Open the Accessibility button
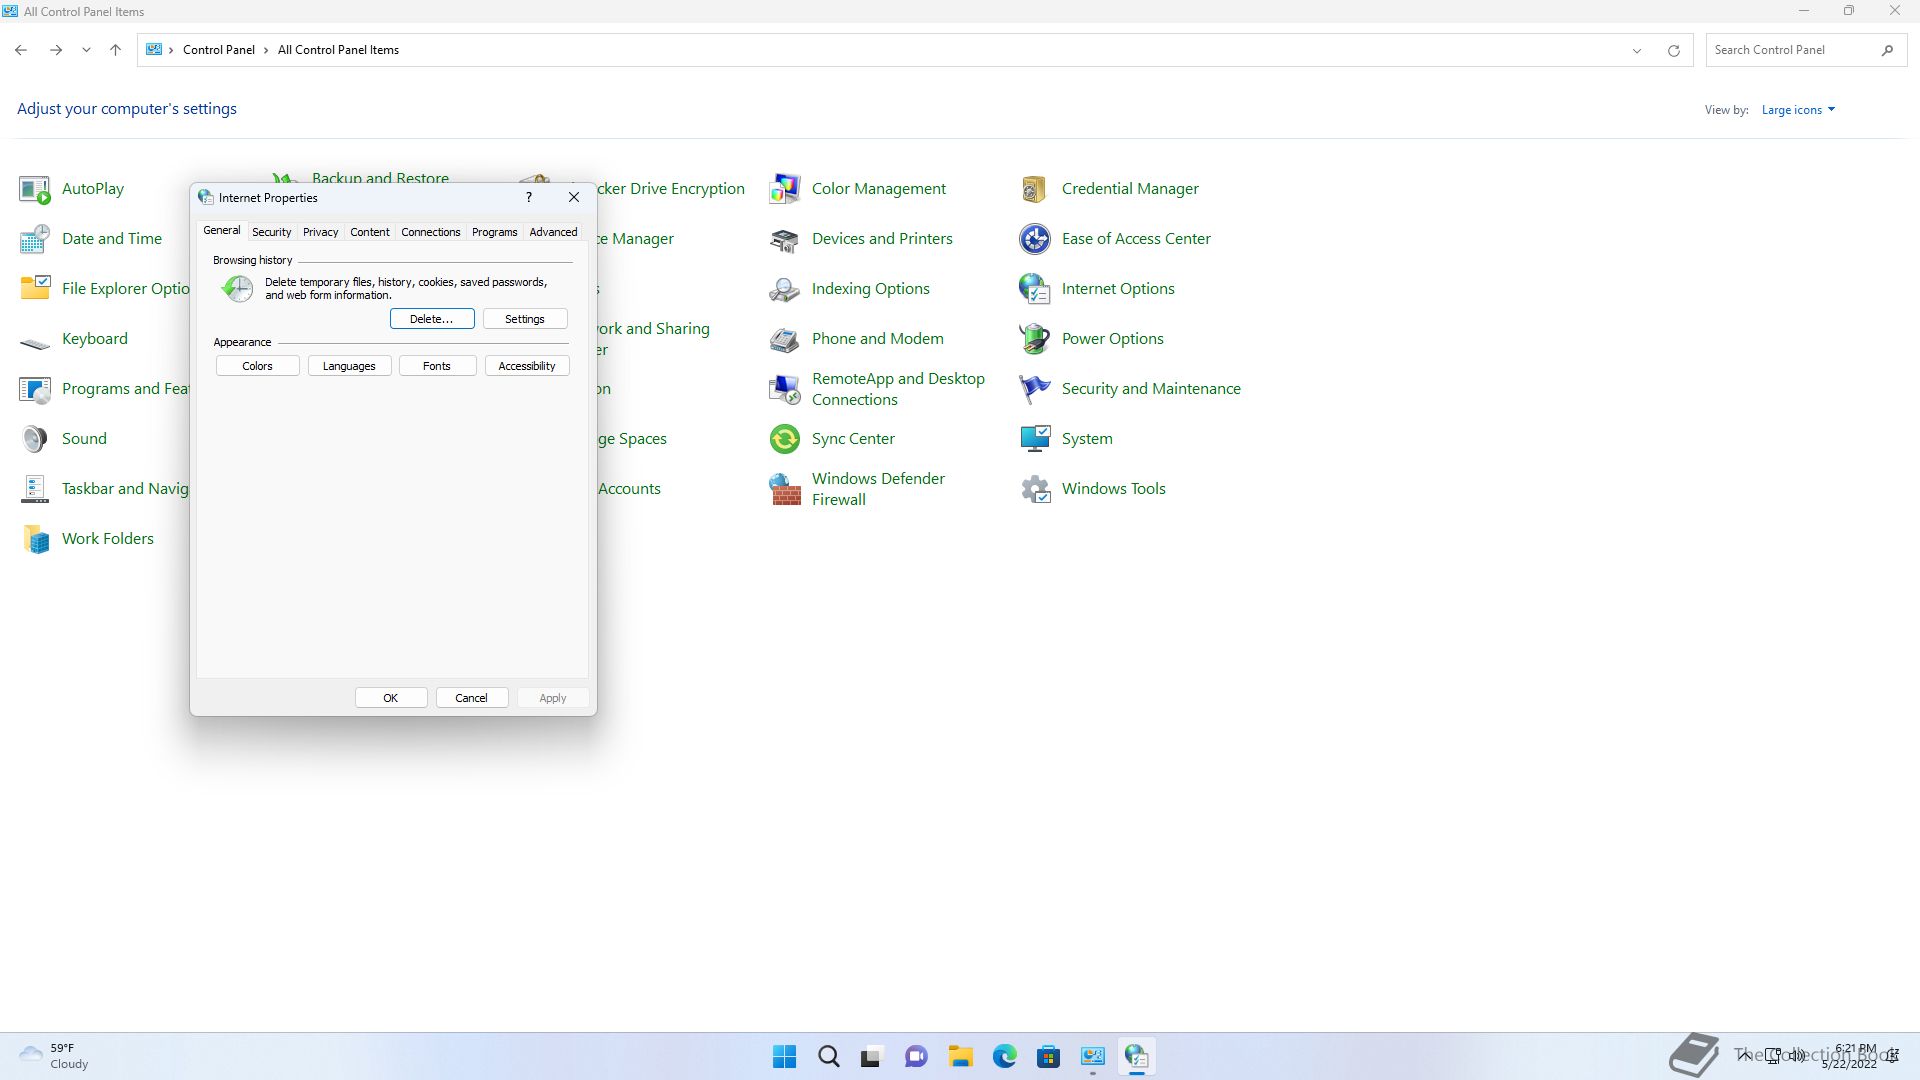1920x1080 pixels. point(527,366)
